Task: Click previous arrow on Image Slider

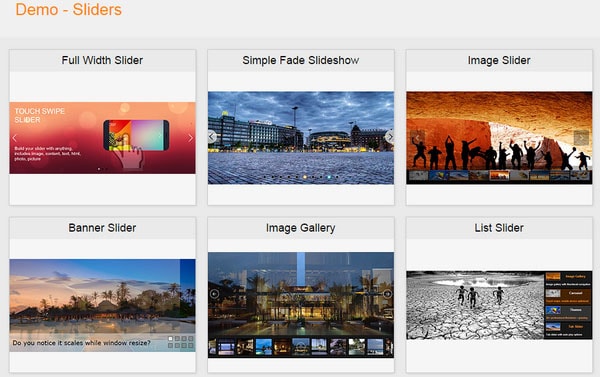Action: pyautogui.click(x=417, y=138)
